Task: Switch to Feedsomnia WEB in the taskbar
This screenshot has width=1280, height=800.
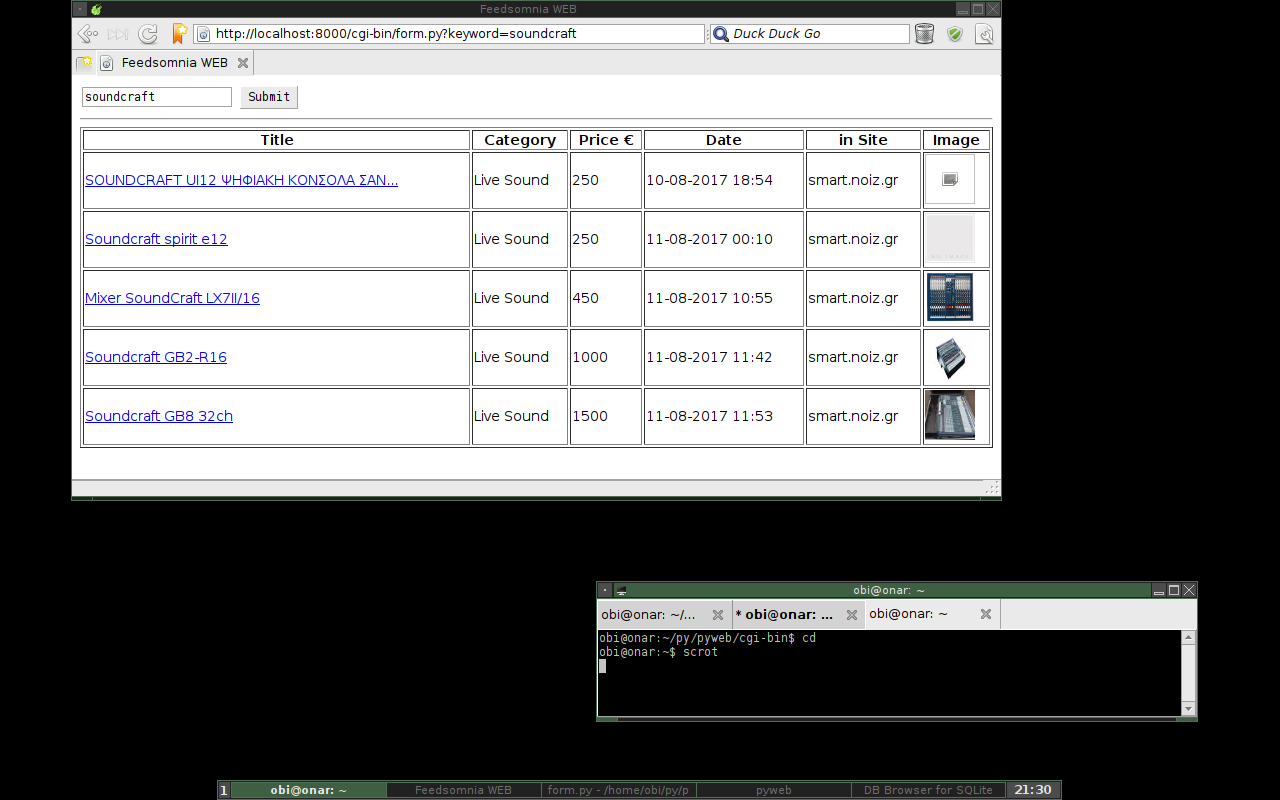Action: pyautogui.click(x=463, y=790)
